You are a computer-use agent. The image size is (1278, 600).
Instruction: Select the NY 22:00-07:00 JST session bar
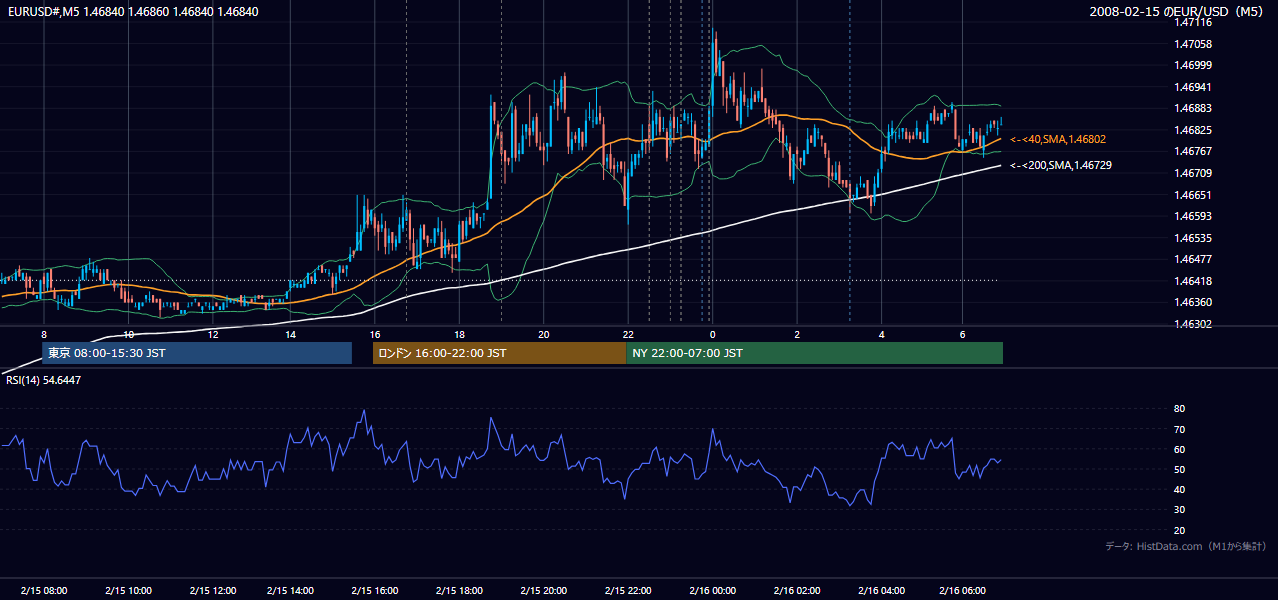tap(814, 353)
